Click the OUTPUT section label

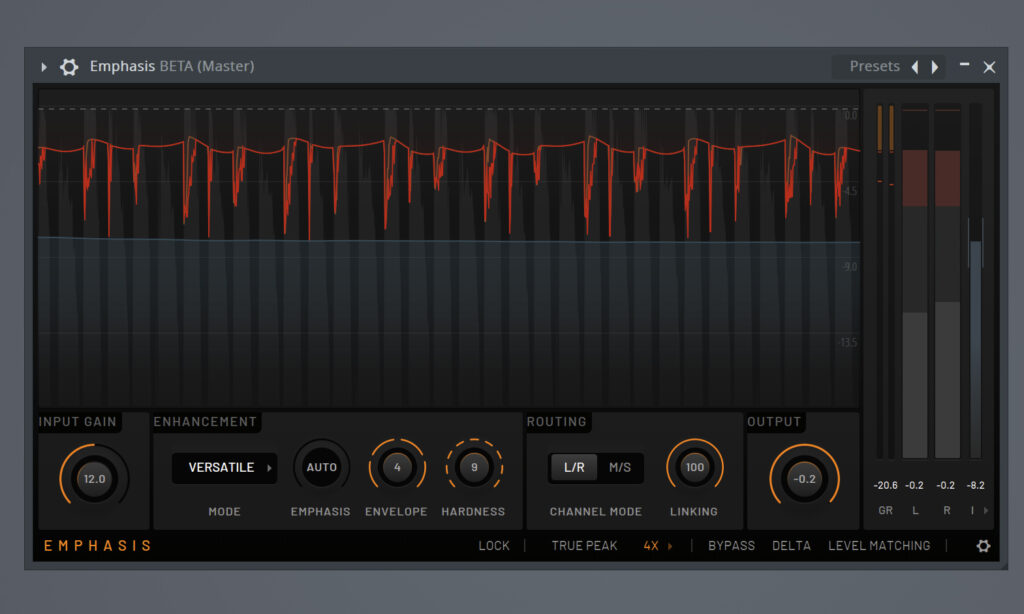774,422
